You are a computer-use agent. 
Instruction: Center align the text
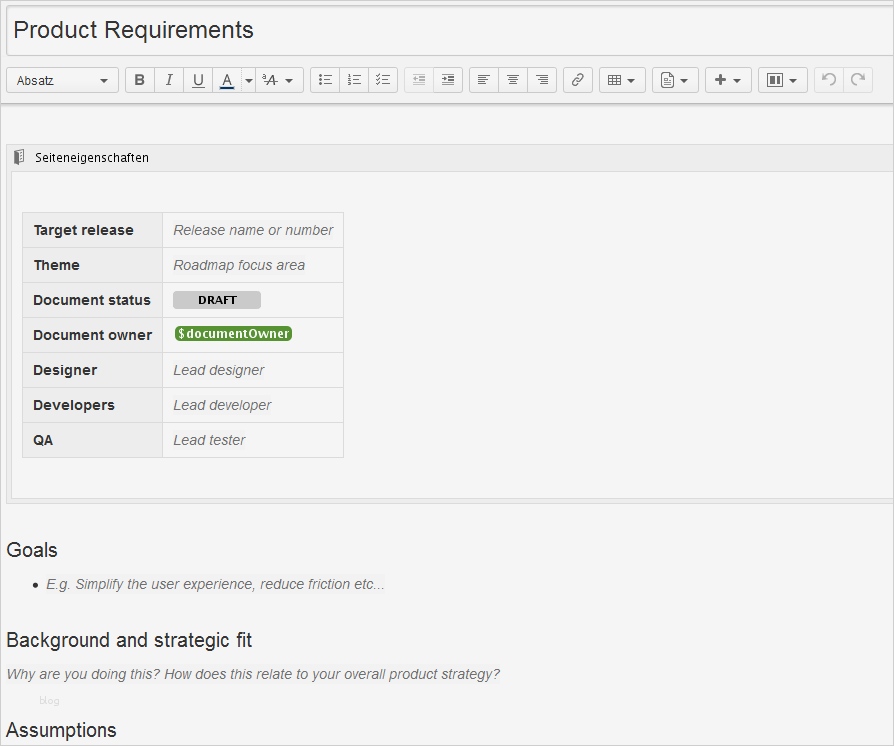513,80
